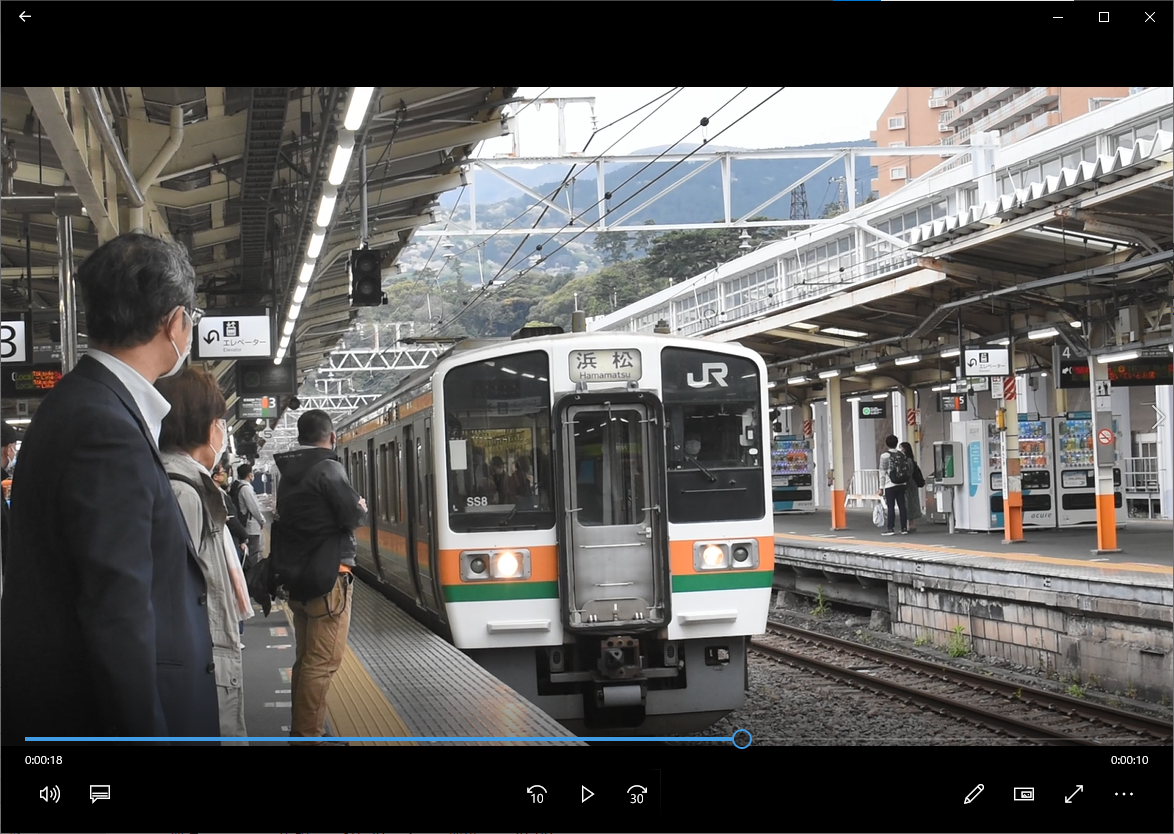The image size is (1174, 834).
Task: Open the more options menu
Action: point(1124,794)
